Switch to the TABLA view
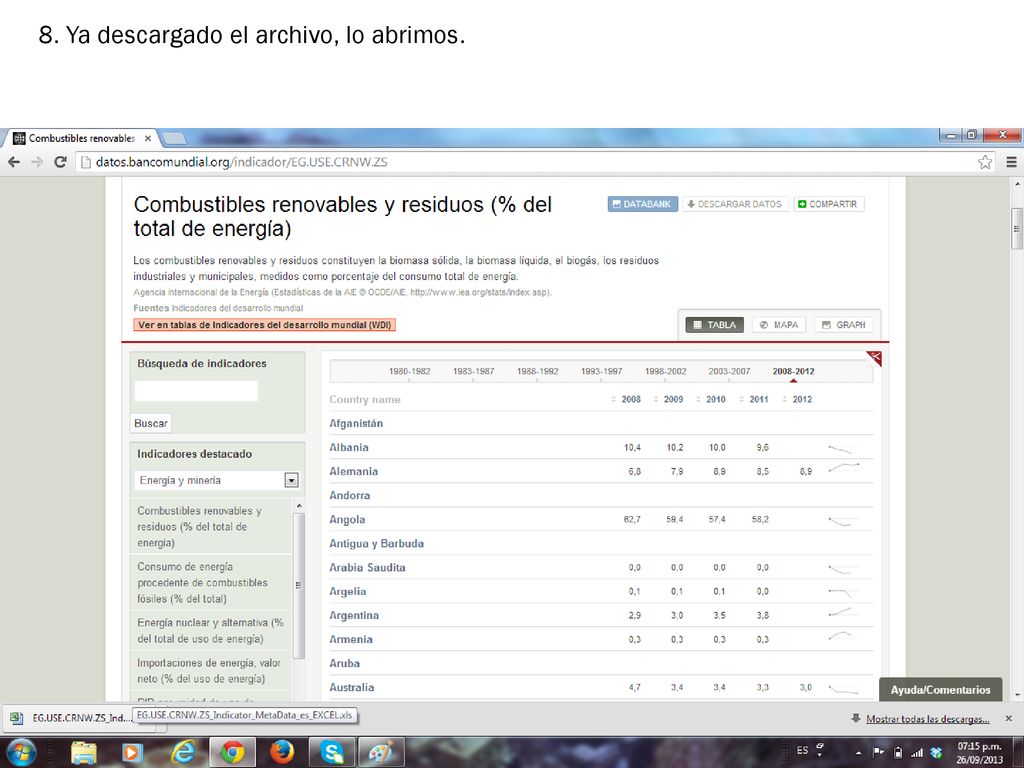 coord(714,325)
